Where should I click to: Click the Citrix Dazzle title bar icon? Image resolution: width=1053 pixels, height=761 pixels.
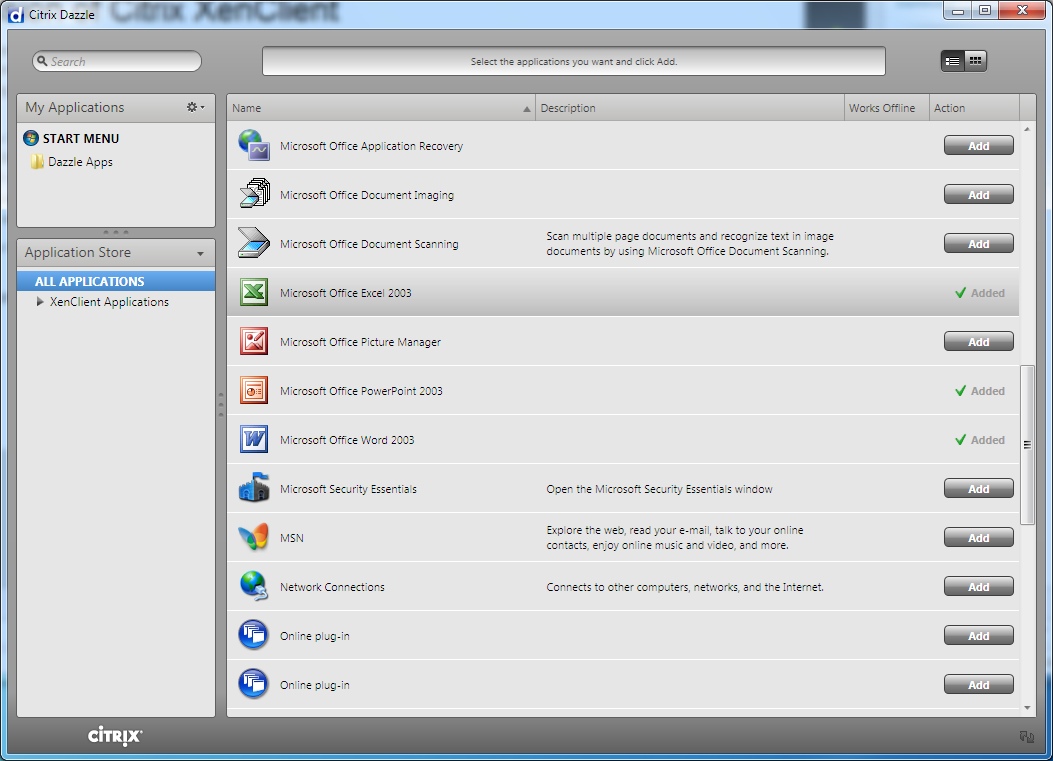pyautogui.click(x=15, y=14)
